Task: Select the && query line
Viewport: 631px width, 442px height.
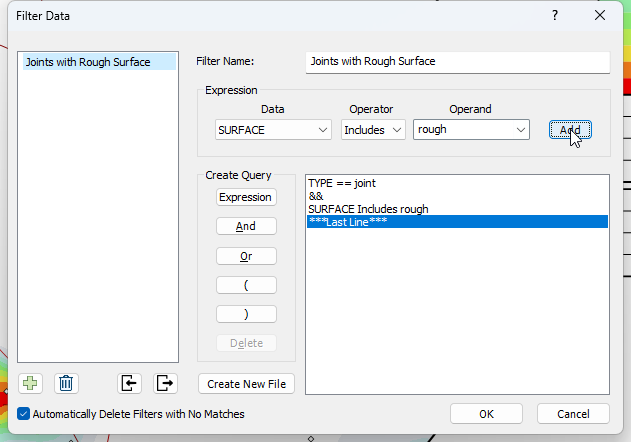Action: pos(457,196)
